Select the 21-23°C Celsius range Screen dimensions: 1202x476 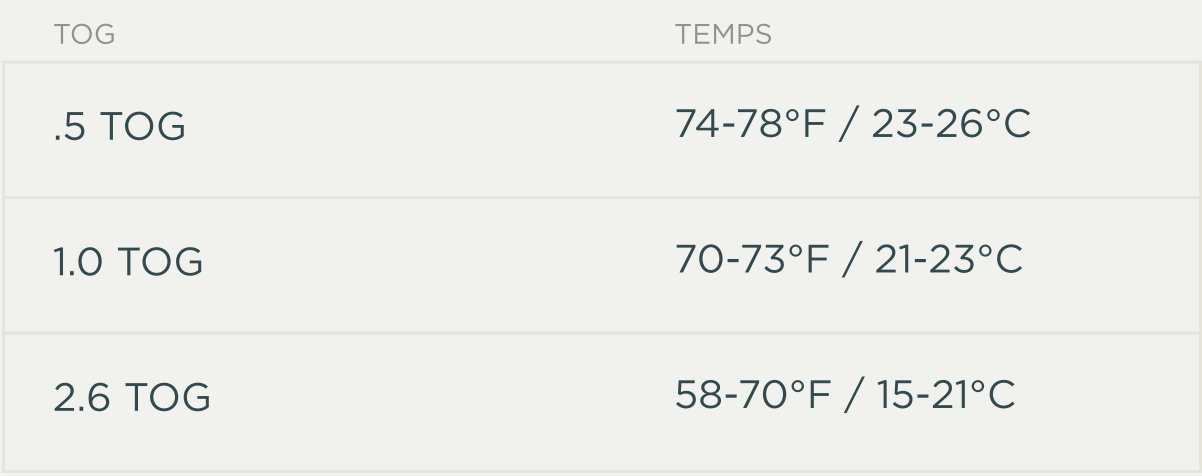click(949, 260)
